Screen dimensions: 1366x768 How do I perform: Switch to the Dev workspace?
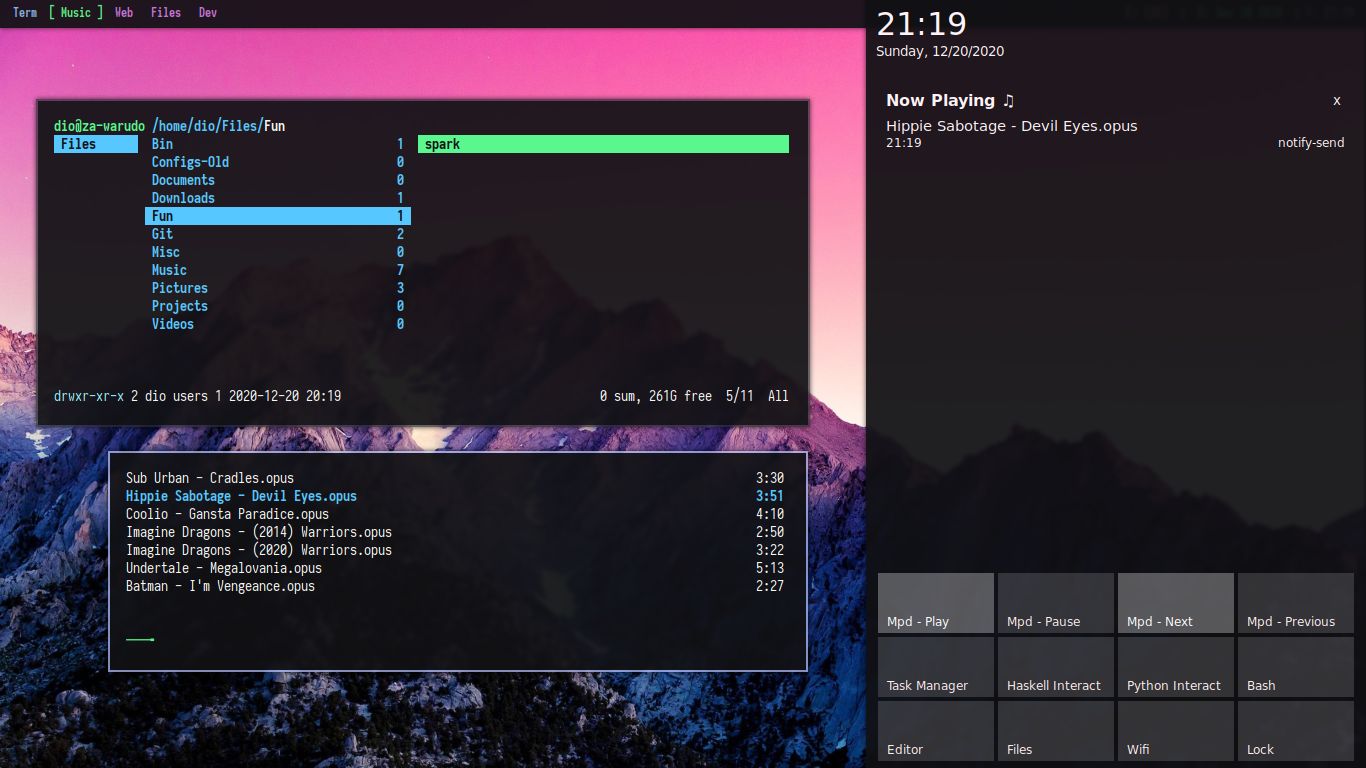coord(207,12)
